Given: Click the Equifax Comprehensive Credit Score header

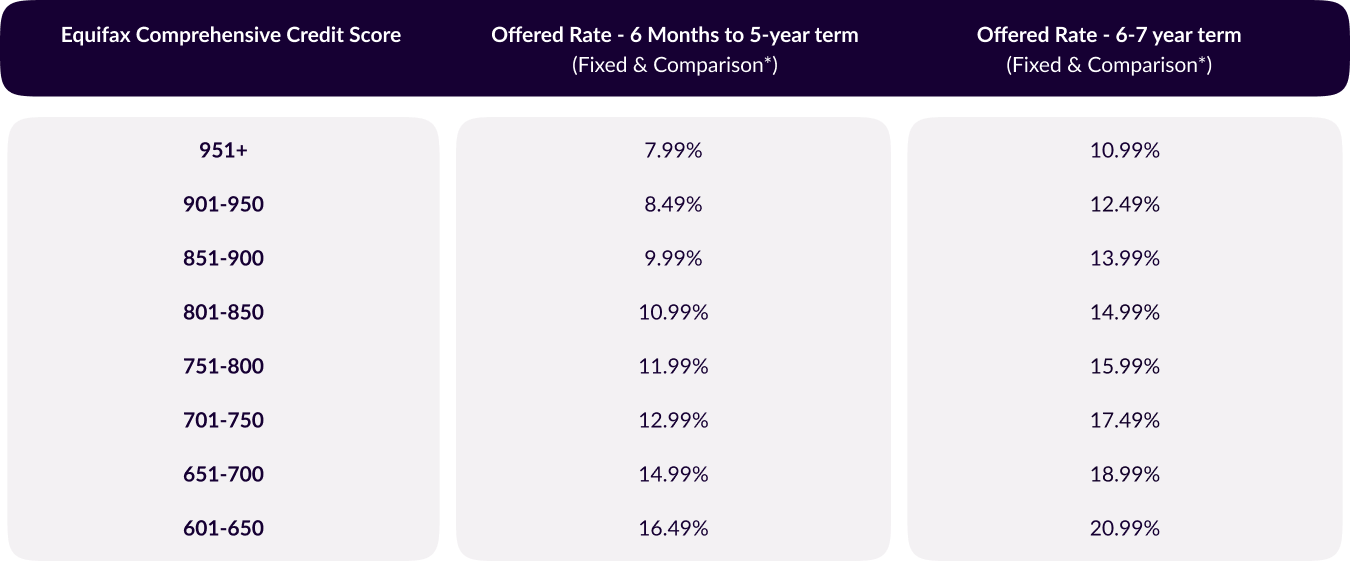Looking at the screenshot, I should pyautogui.click(x=231, y=36).
